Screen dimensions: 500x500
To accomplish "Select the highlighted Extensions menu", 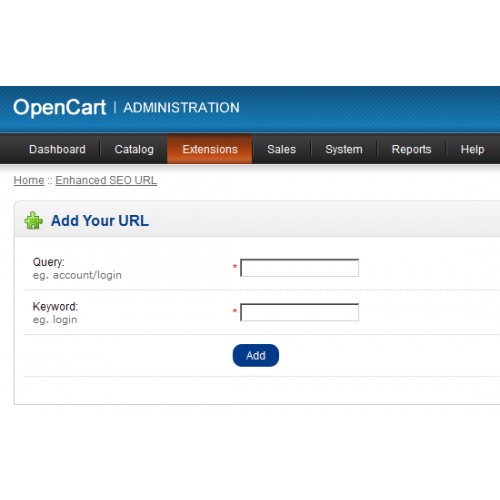I will pyautogui.click(x=210, y=149).
